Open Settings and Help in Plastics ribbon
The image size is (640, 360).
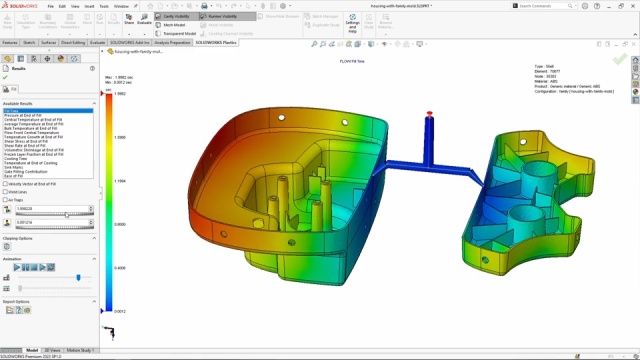click(352, 23)
